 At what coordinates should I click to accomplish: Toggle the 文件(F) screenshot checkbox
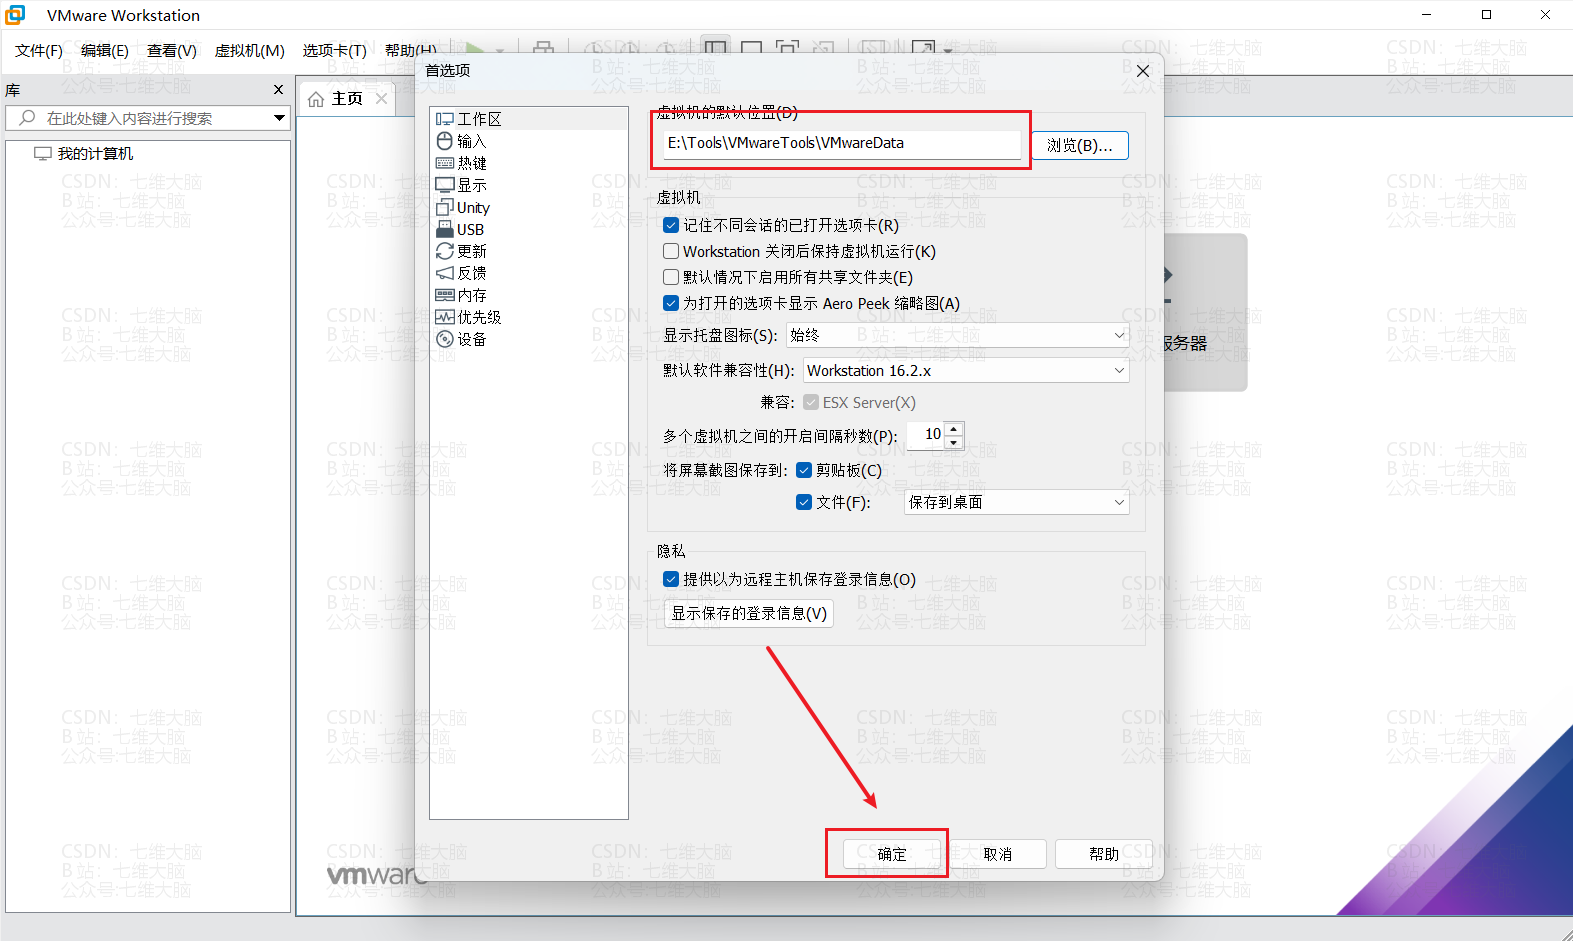[804, 502]
